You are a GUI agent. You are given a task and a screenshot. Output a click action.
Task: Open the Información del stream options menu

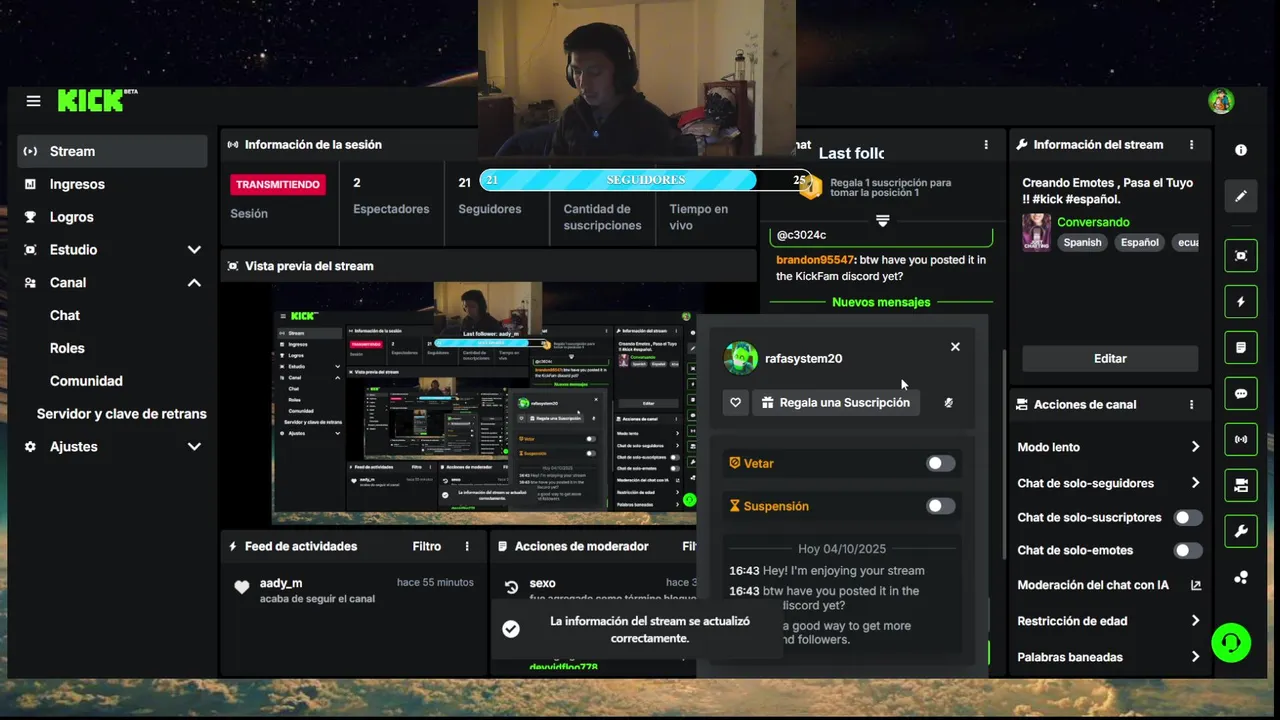[1191, 145]
